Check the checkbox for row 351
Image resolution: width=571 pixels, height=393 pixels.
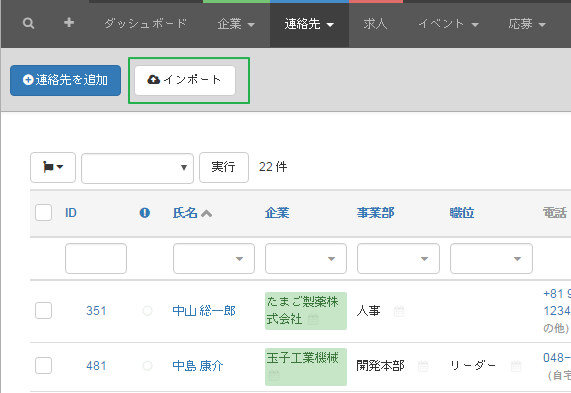click(x=43, y=310)
